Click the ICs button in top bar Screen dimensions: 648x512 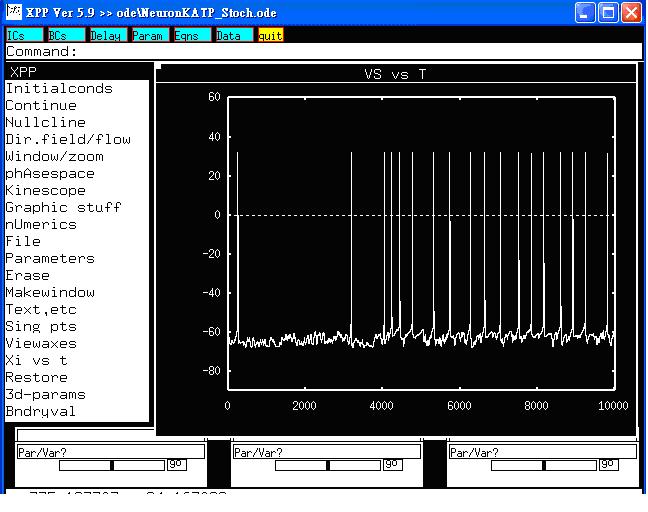click(24, 35)
